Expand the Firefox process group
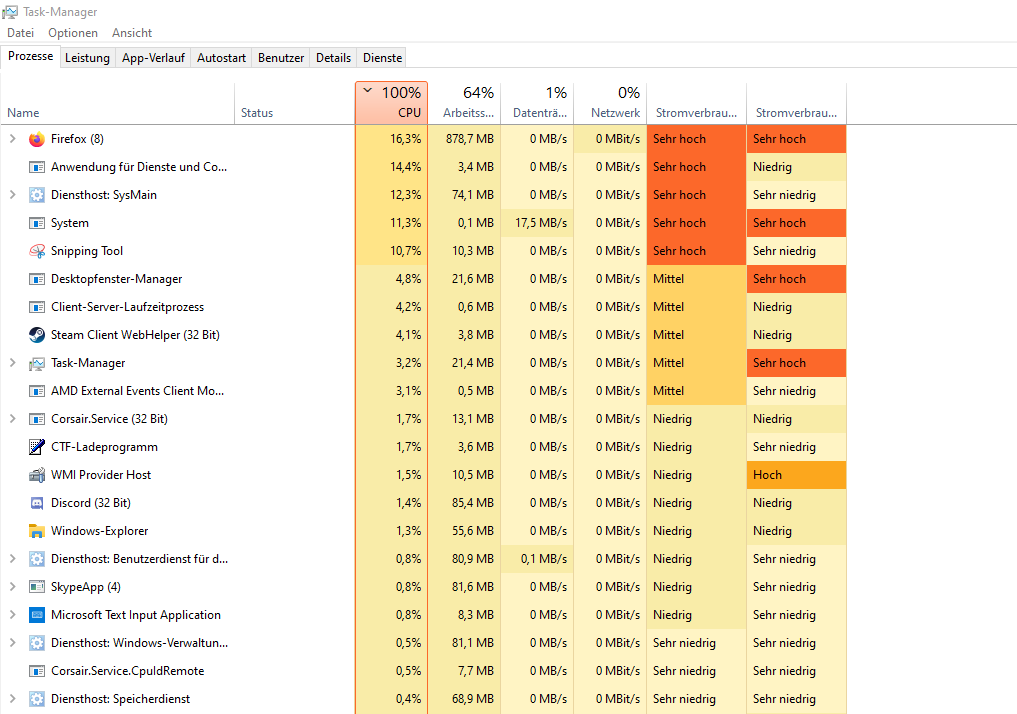Viewport: 1017px width, 714px height. (x=12, y=139)
